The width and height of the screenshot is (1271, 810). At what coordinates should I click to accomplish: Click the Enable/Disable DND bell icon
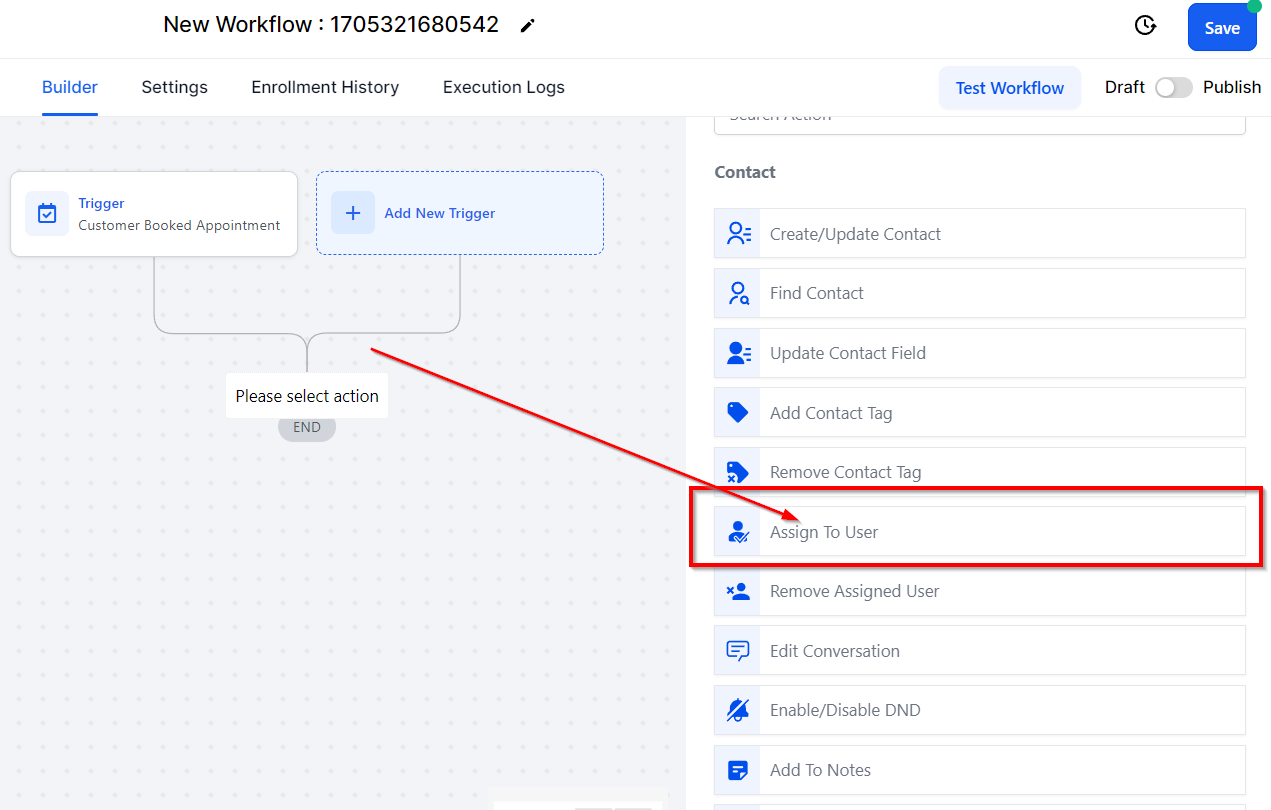[738, 710]
